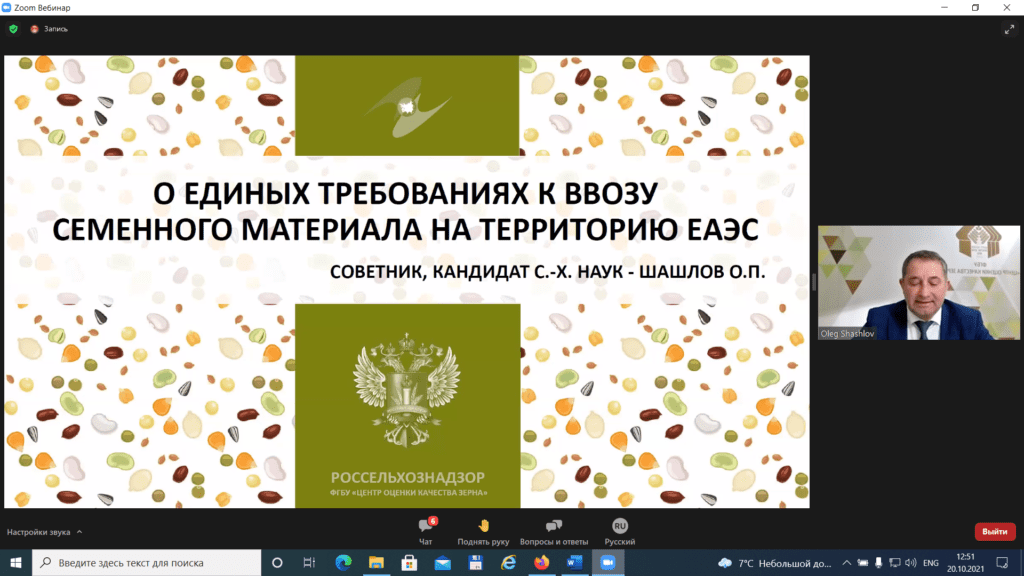Image resolution: width=1024 pixels, height=576 pixels.
Task: Click the green encryption shield icon
Action: pyautogui.click(x=13, y=29)
